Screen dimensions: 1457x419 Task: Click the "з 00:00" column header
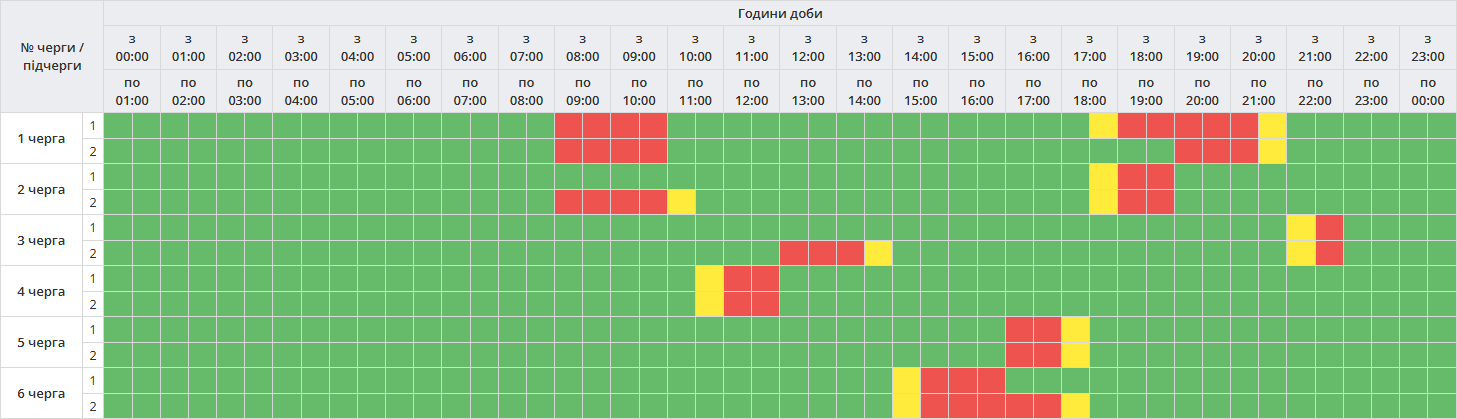click(132, 47)
